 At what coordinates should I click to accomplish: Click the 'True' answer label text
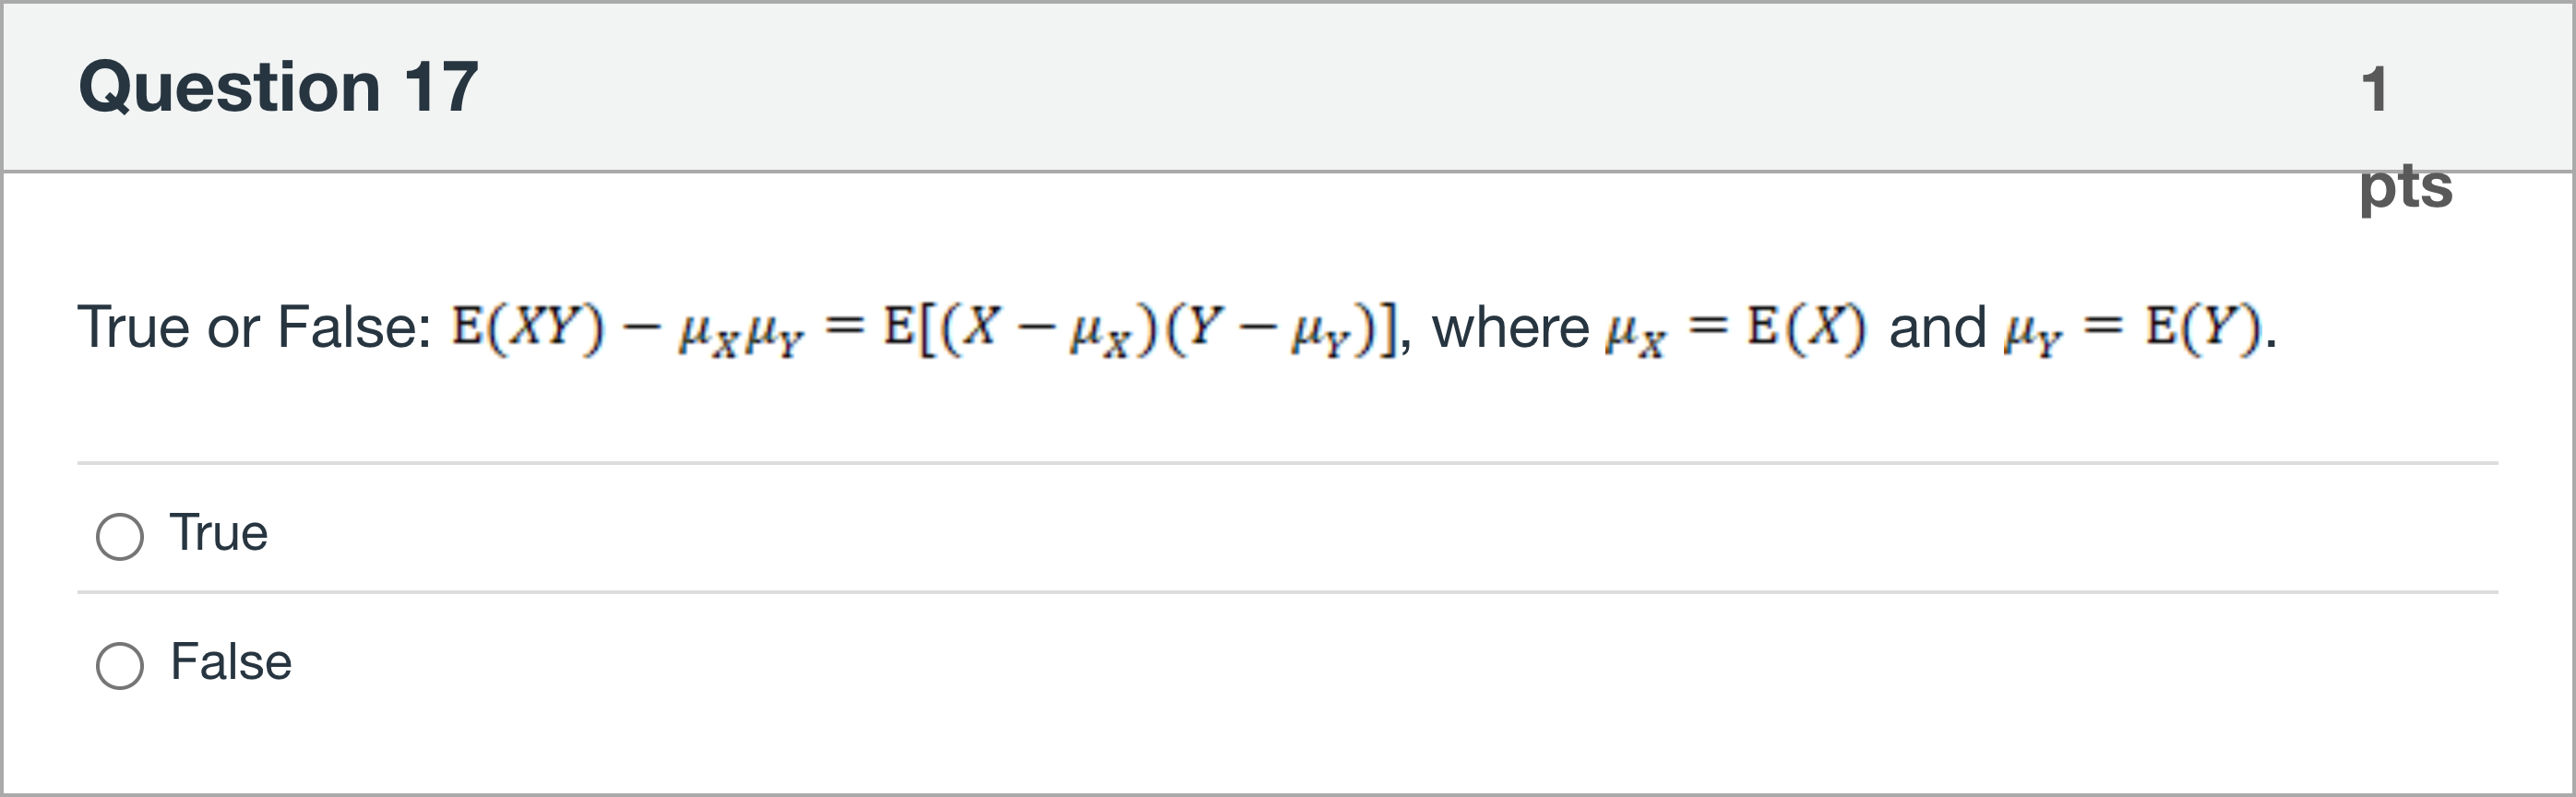coord(219,533)
